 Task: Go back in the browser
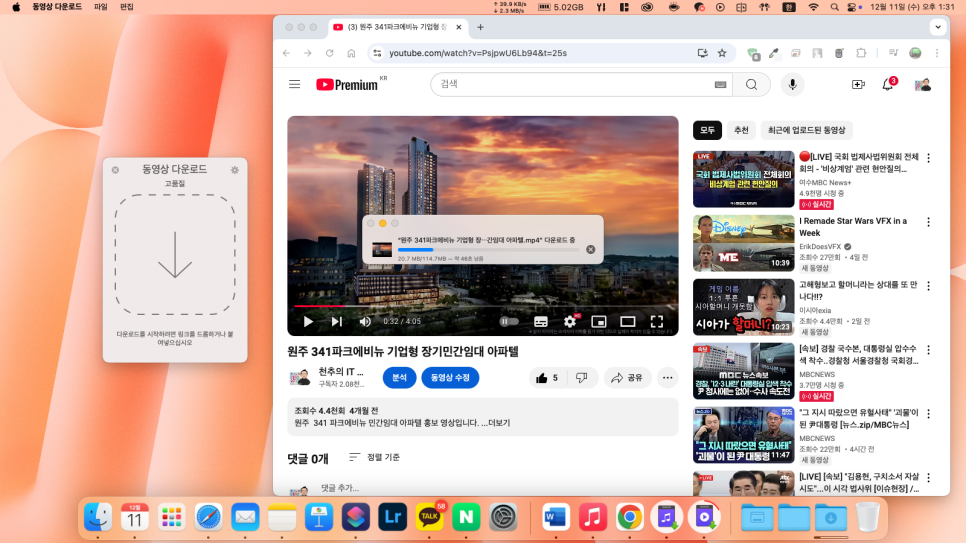(286, 53)
